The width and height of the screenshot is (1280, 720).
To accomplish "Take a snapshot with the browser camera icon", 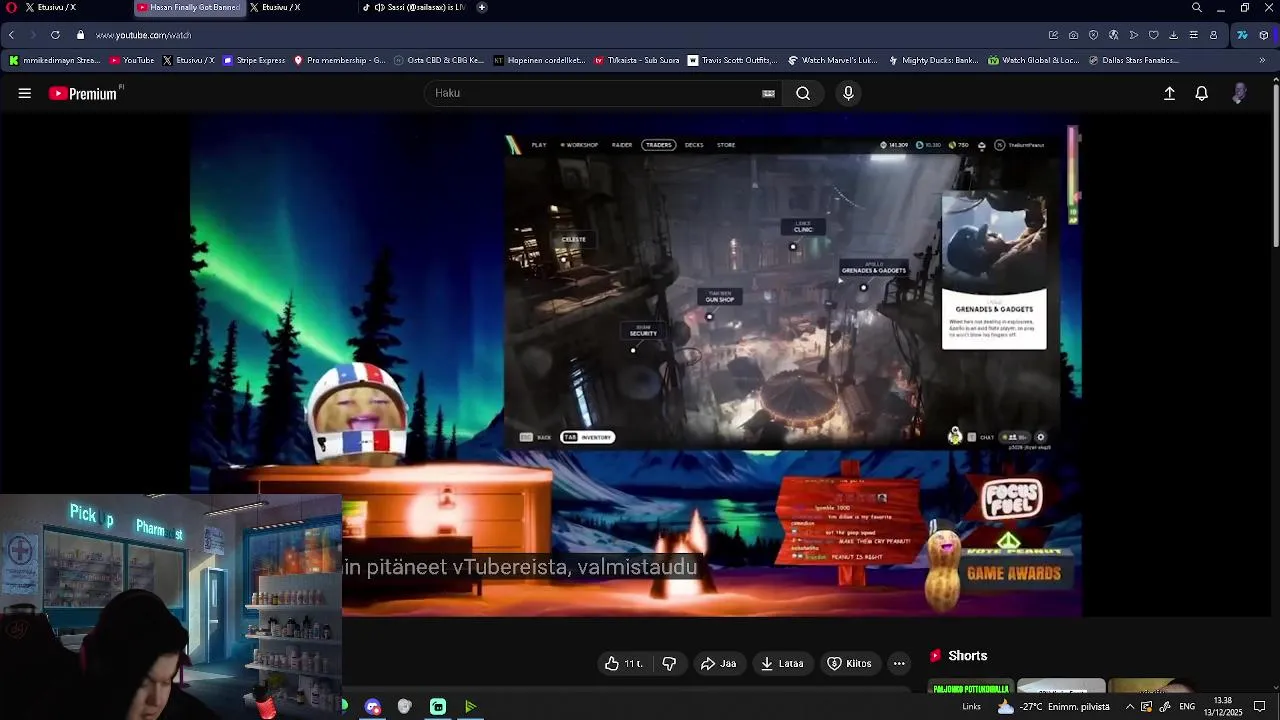I will coord(1073,35).
